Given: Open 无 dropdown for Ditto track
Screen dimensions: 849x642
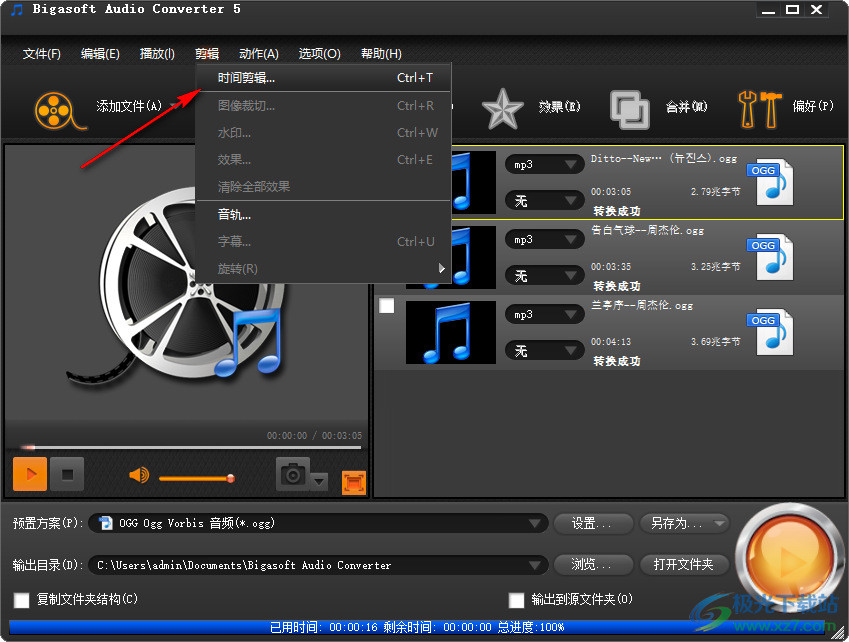Looking at the screenshot, I should 544,201.
